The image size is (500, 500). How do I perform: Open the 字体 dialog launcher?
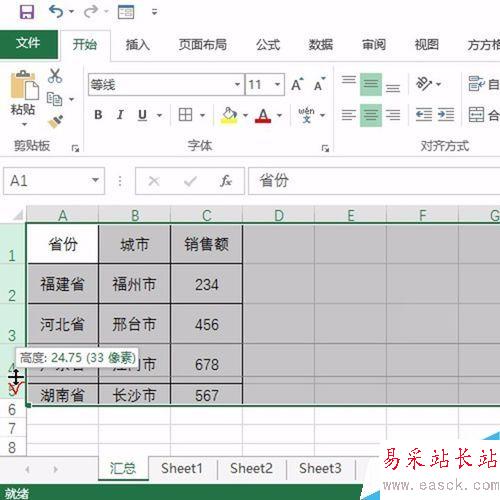tap(325, 148)
